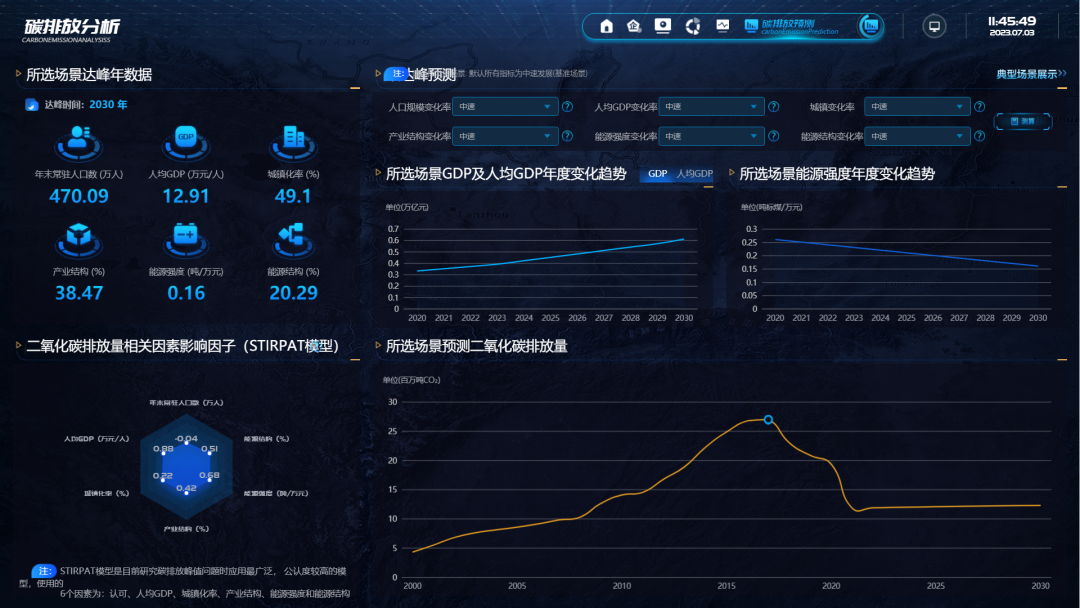The height and width of the screenshot is (608, 1080).
Task: Click the peak marker on CO₂ curve
Action: pyautogui.click(x=768, y=420)
